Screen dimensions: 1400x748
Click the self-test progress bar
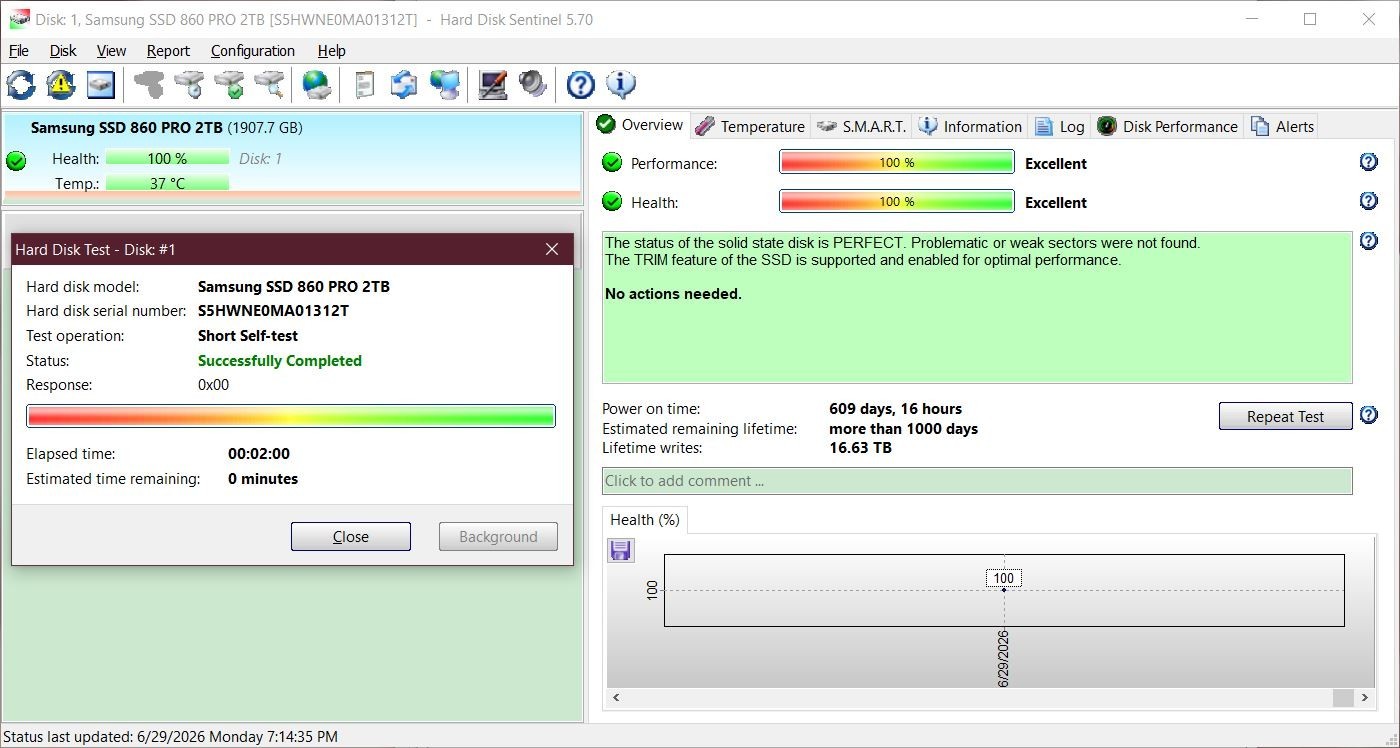click(x=291, y=416)
